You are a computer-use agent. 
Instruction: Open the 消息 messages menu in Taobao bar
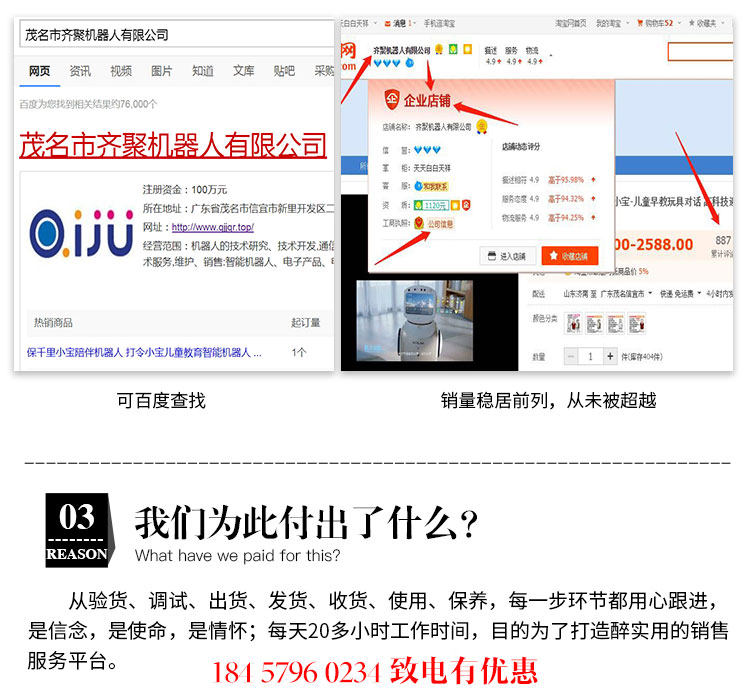pos(402,23)
